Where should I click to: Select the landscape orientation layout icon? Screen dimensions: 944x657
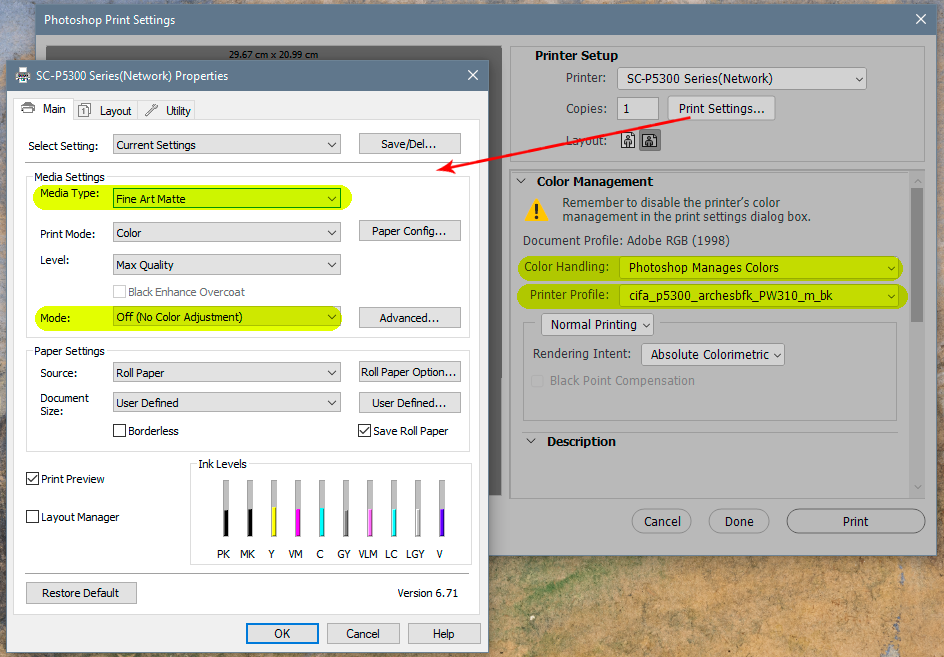(x=650, y=140)
